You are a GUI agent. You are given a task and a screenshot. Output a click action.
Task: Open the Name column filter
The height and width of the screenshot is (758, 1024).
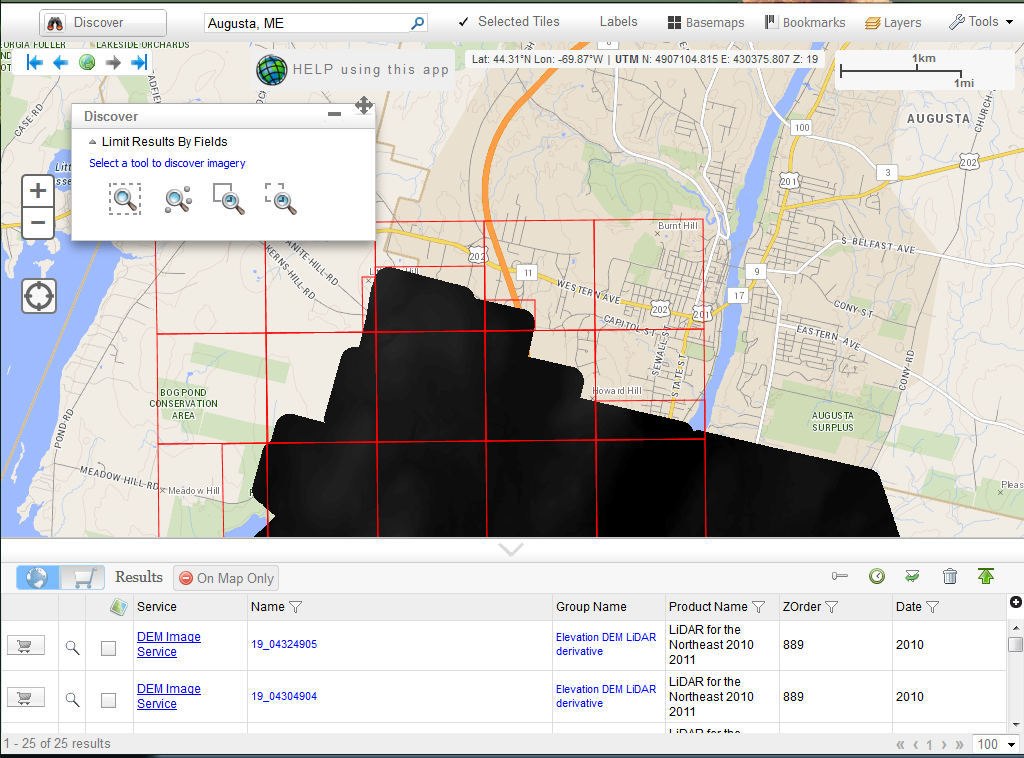(295, 607)
